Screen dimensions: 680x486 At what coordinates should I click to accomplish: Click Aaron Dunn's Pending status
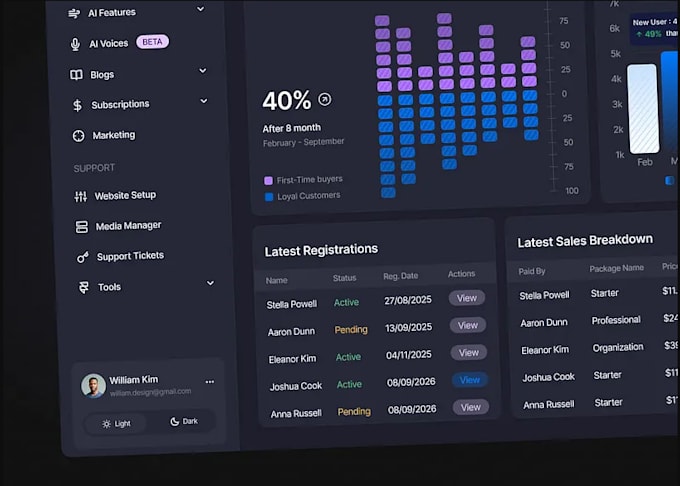coord(351,330)
